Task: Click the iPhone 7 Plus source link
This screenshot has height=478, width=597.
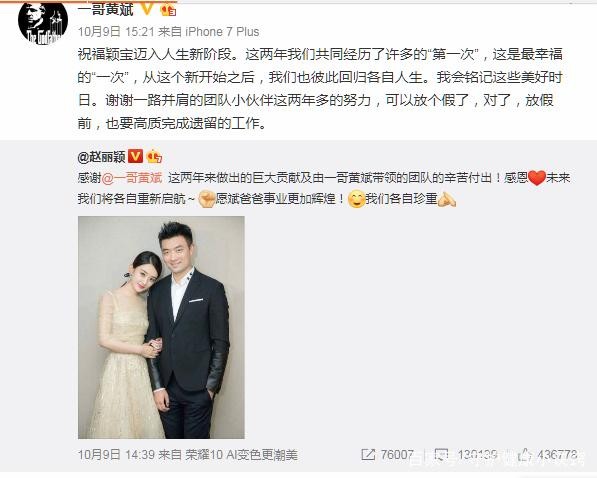Action: 222,32
